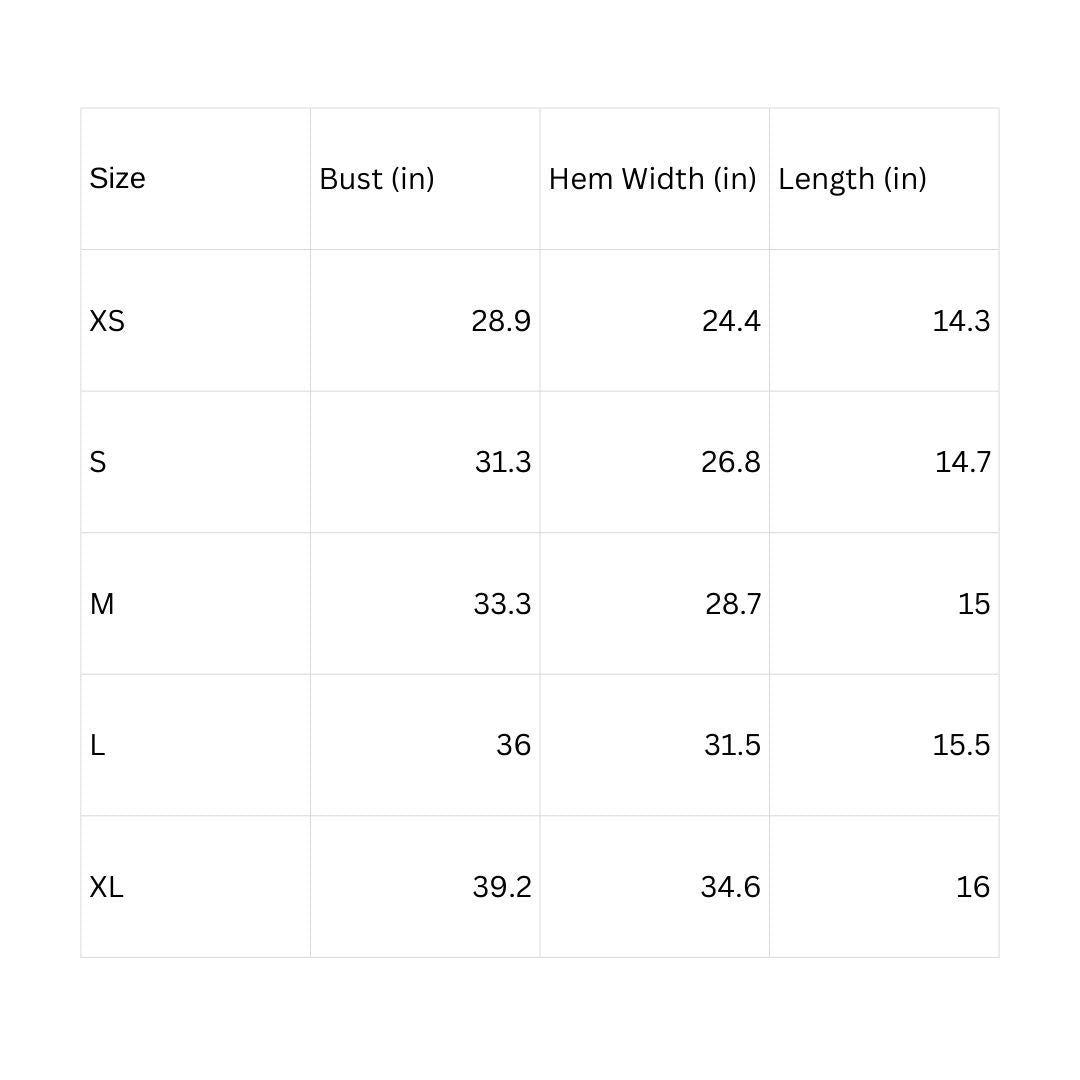Select the L size row label

(97, 745)
